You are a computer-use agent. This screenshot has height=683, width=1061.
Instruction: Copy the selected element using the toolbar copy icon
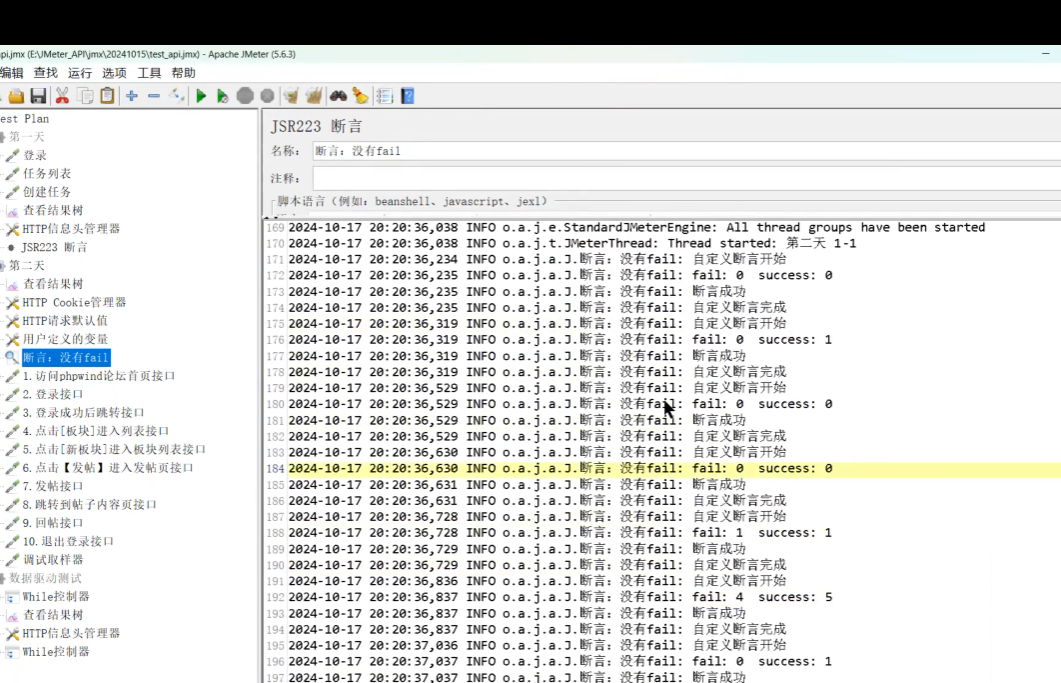pyautogui.click(x=85, y=96)
